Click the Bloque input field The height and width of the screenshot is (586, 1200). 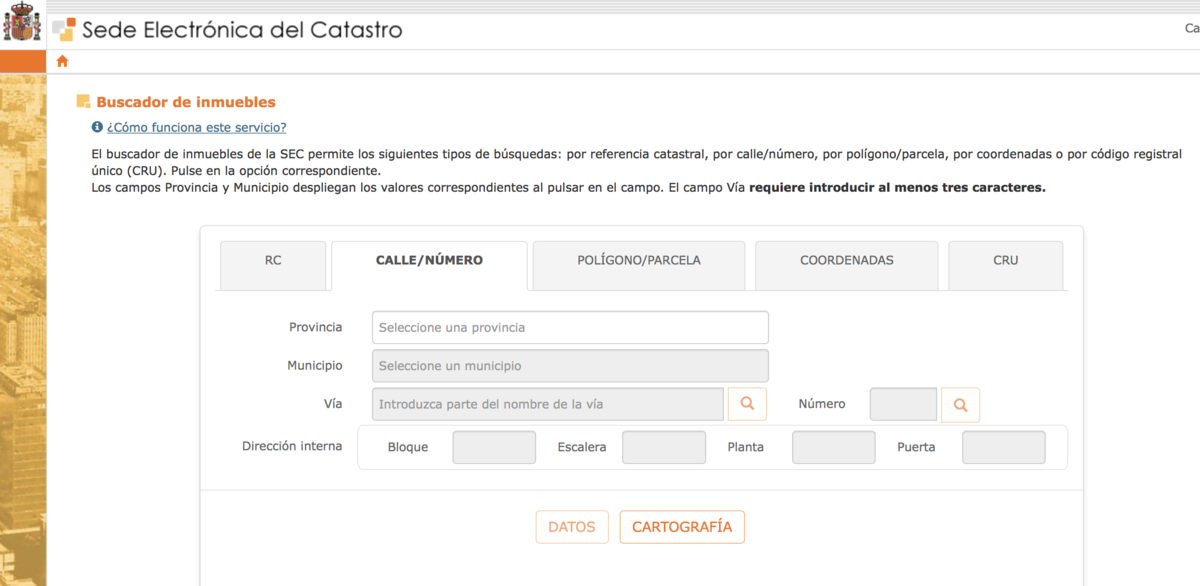coord(494,447)
